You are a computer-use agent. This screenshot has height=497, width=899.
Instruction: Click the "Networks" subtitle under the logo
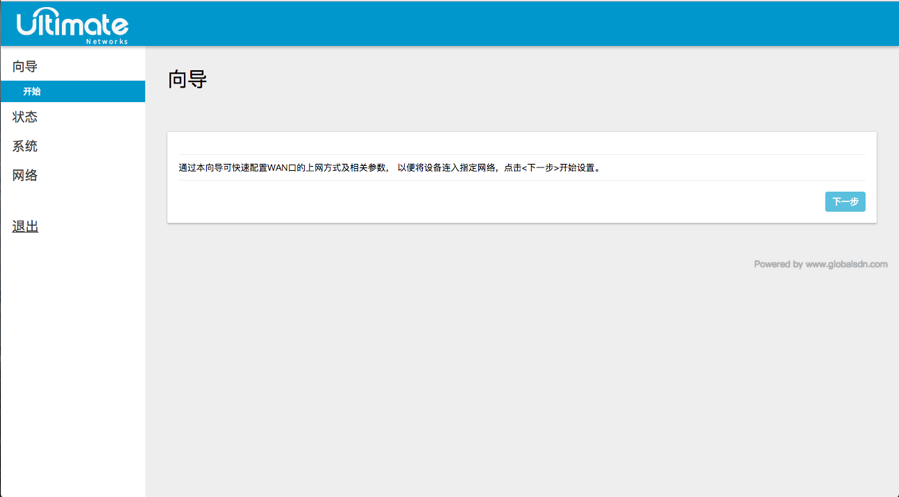pos(107,42)
